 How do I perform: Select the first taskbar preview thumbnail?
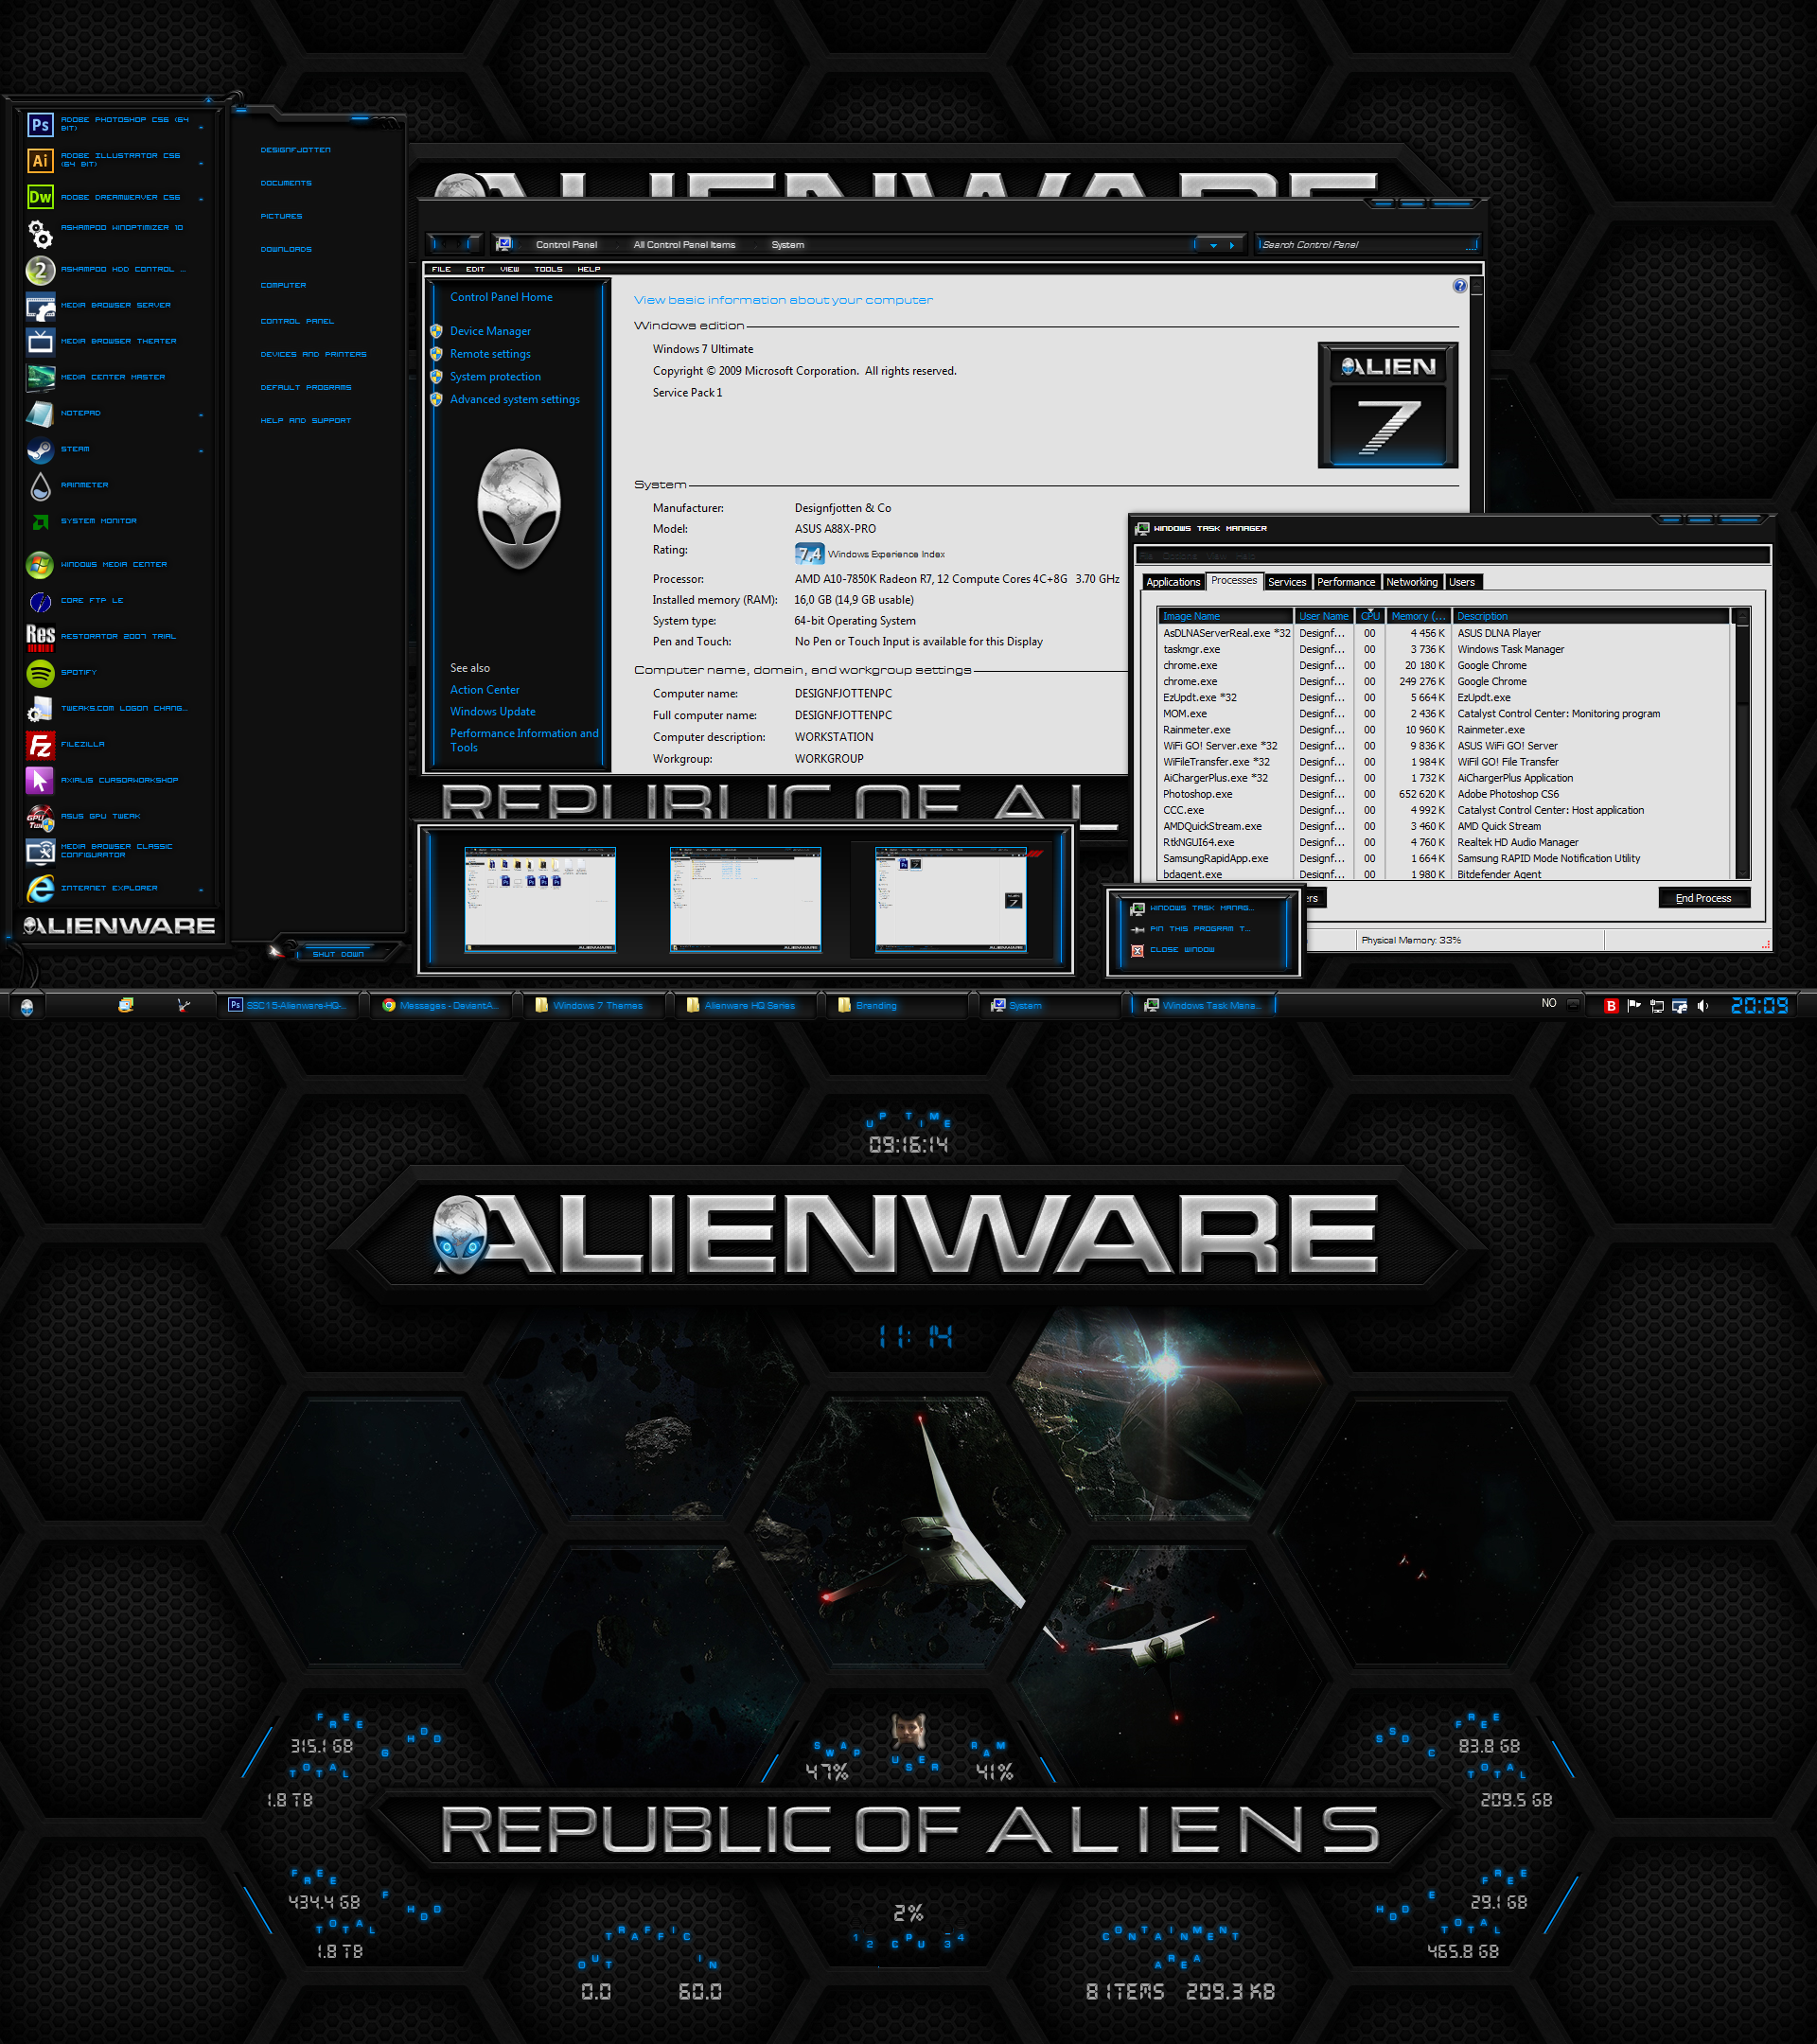(x=540, y=899)
